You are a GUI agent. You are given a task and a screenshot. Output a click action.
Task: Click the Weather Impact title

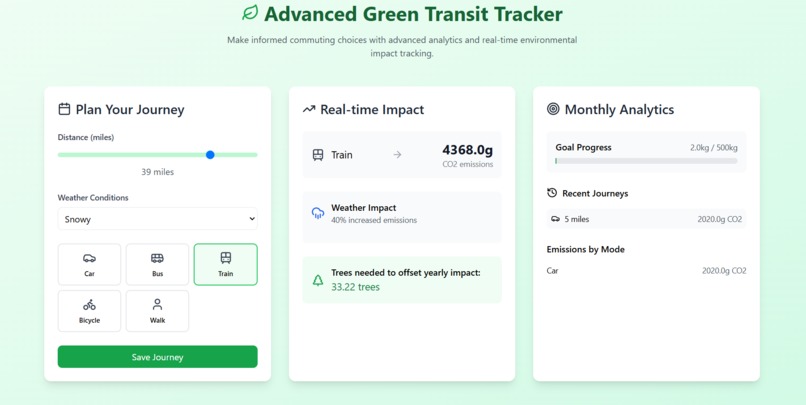click(x=363, y=208)
